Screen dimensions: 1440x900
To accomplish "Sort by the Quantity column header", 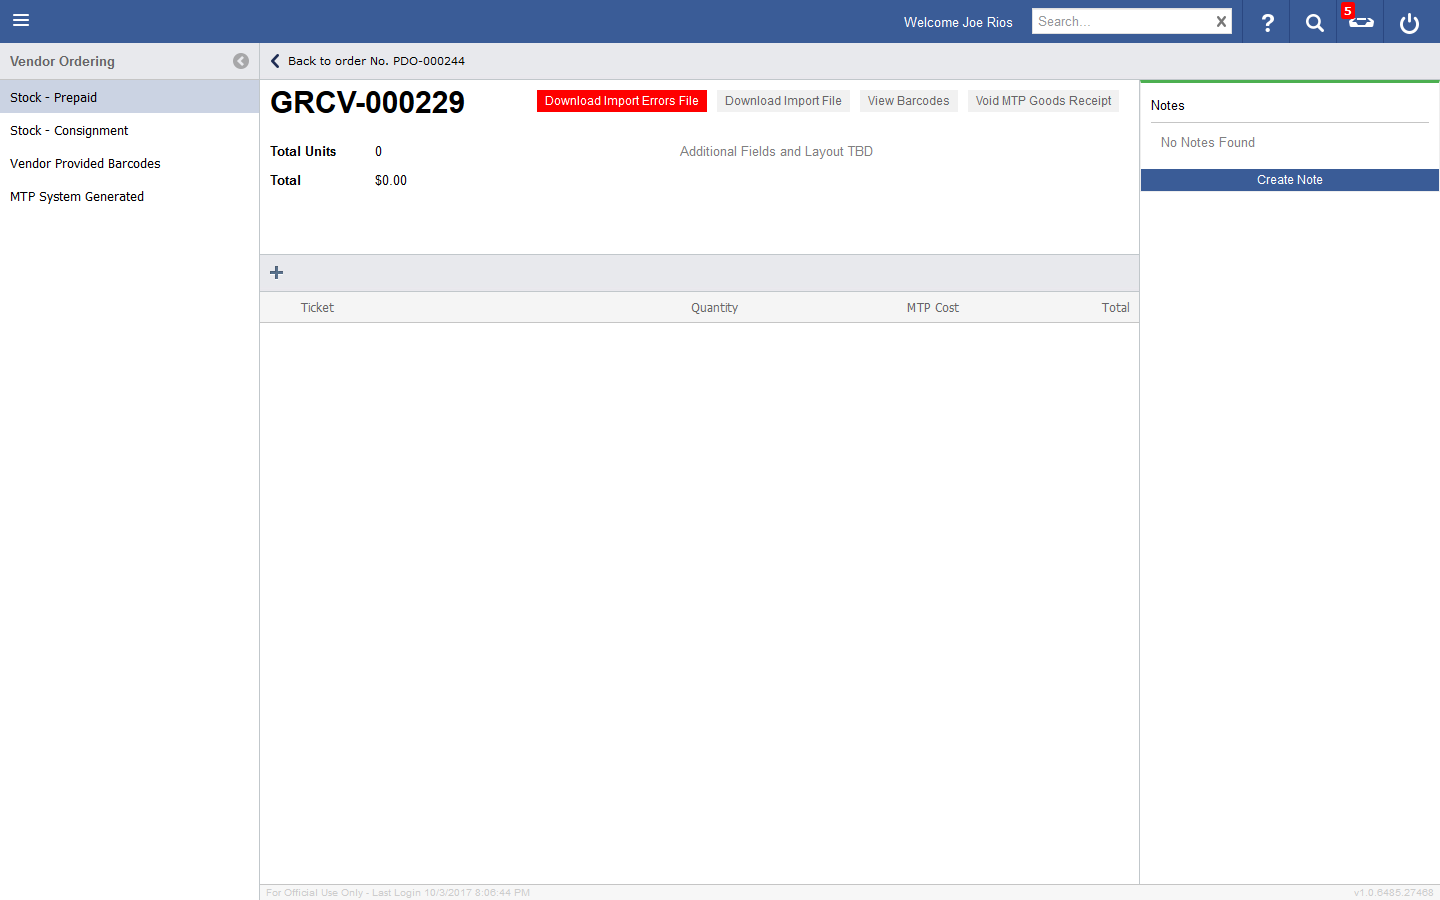I will (714, 308).
